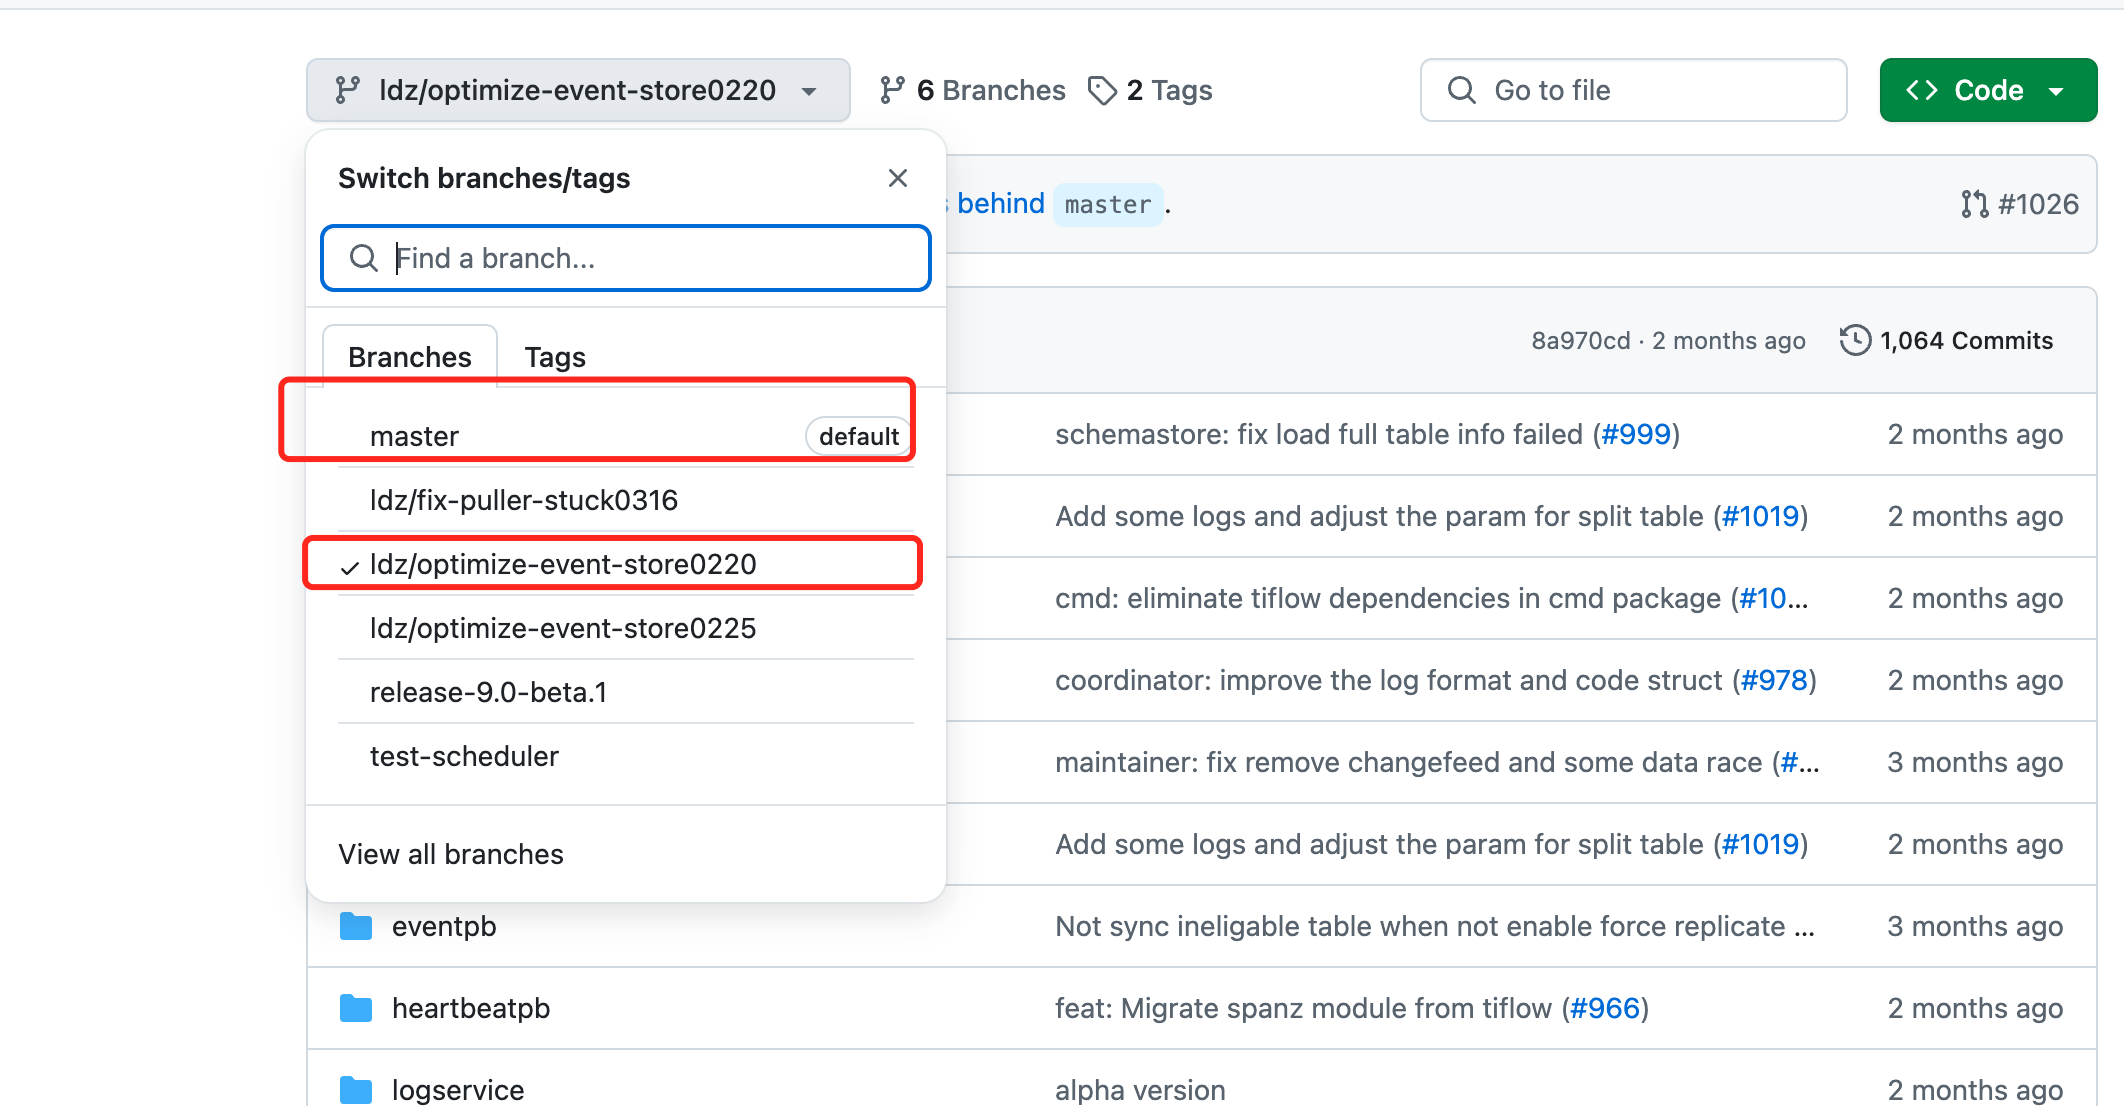Open the logservice folder
Image resolution: width=2124 pixels, height=1106 pixels.
coord(458,1090)
